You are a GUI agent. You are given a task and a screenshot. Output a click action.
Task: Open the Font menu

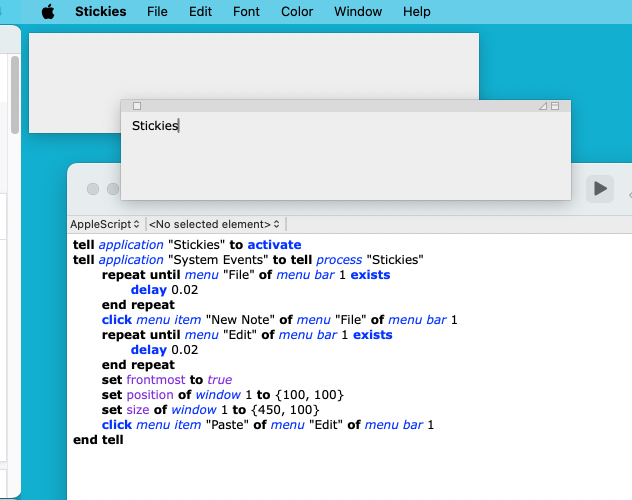[x=246, y=12]
